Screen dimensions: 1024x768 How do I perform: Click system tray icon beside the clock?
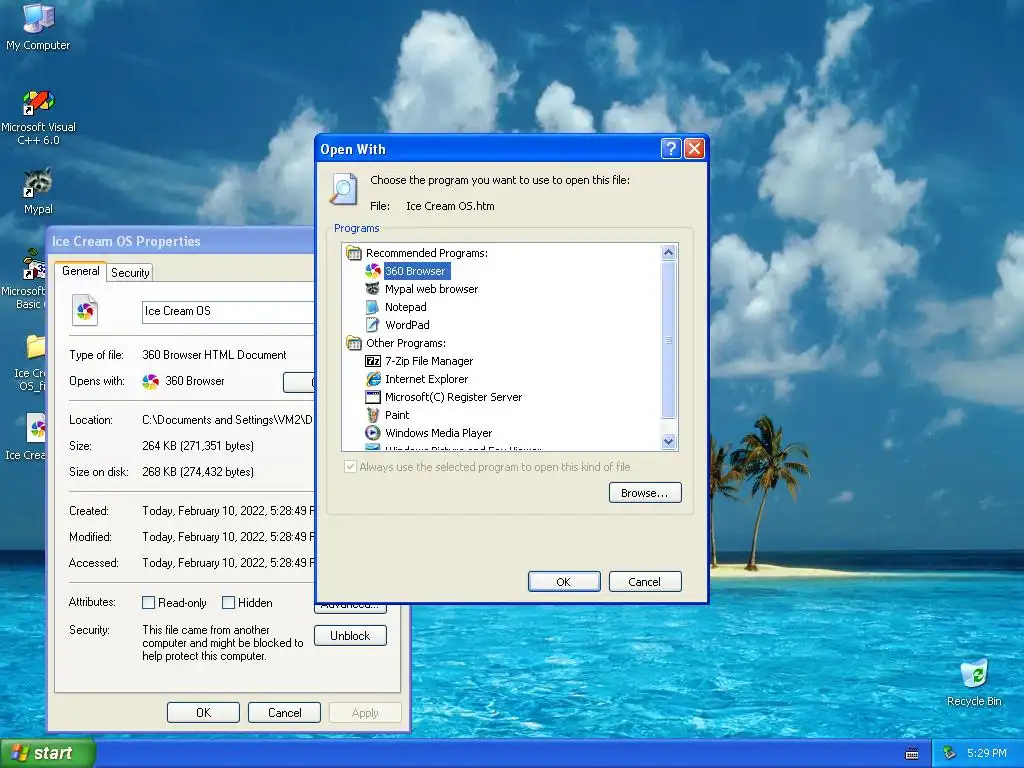950,753
